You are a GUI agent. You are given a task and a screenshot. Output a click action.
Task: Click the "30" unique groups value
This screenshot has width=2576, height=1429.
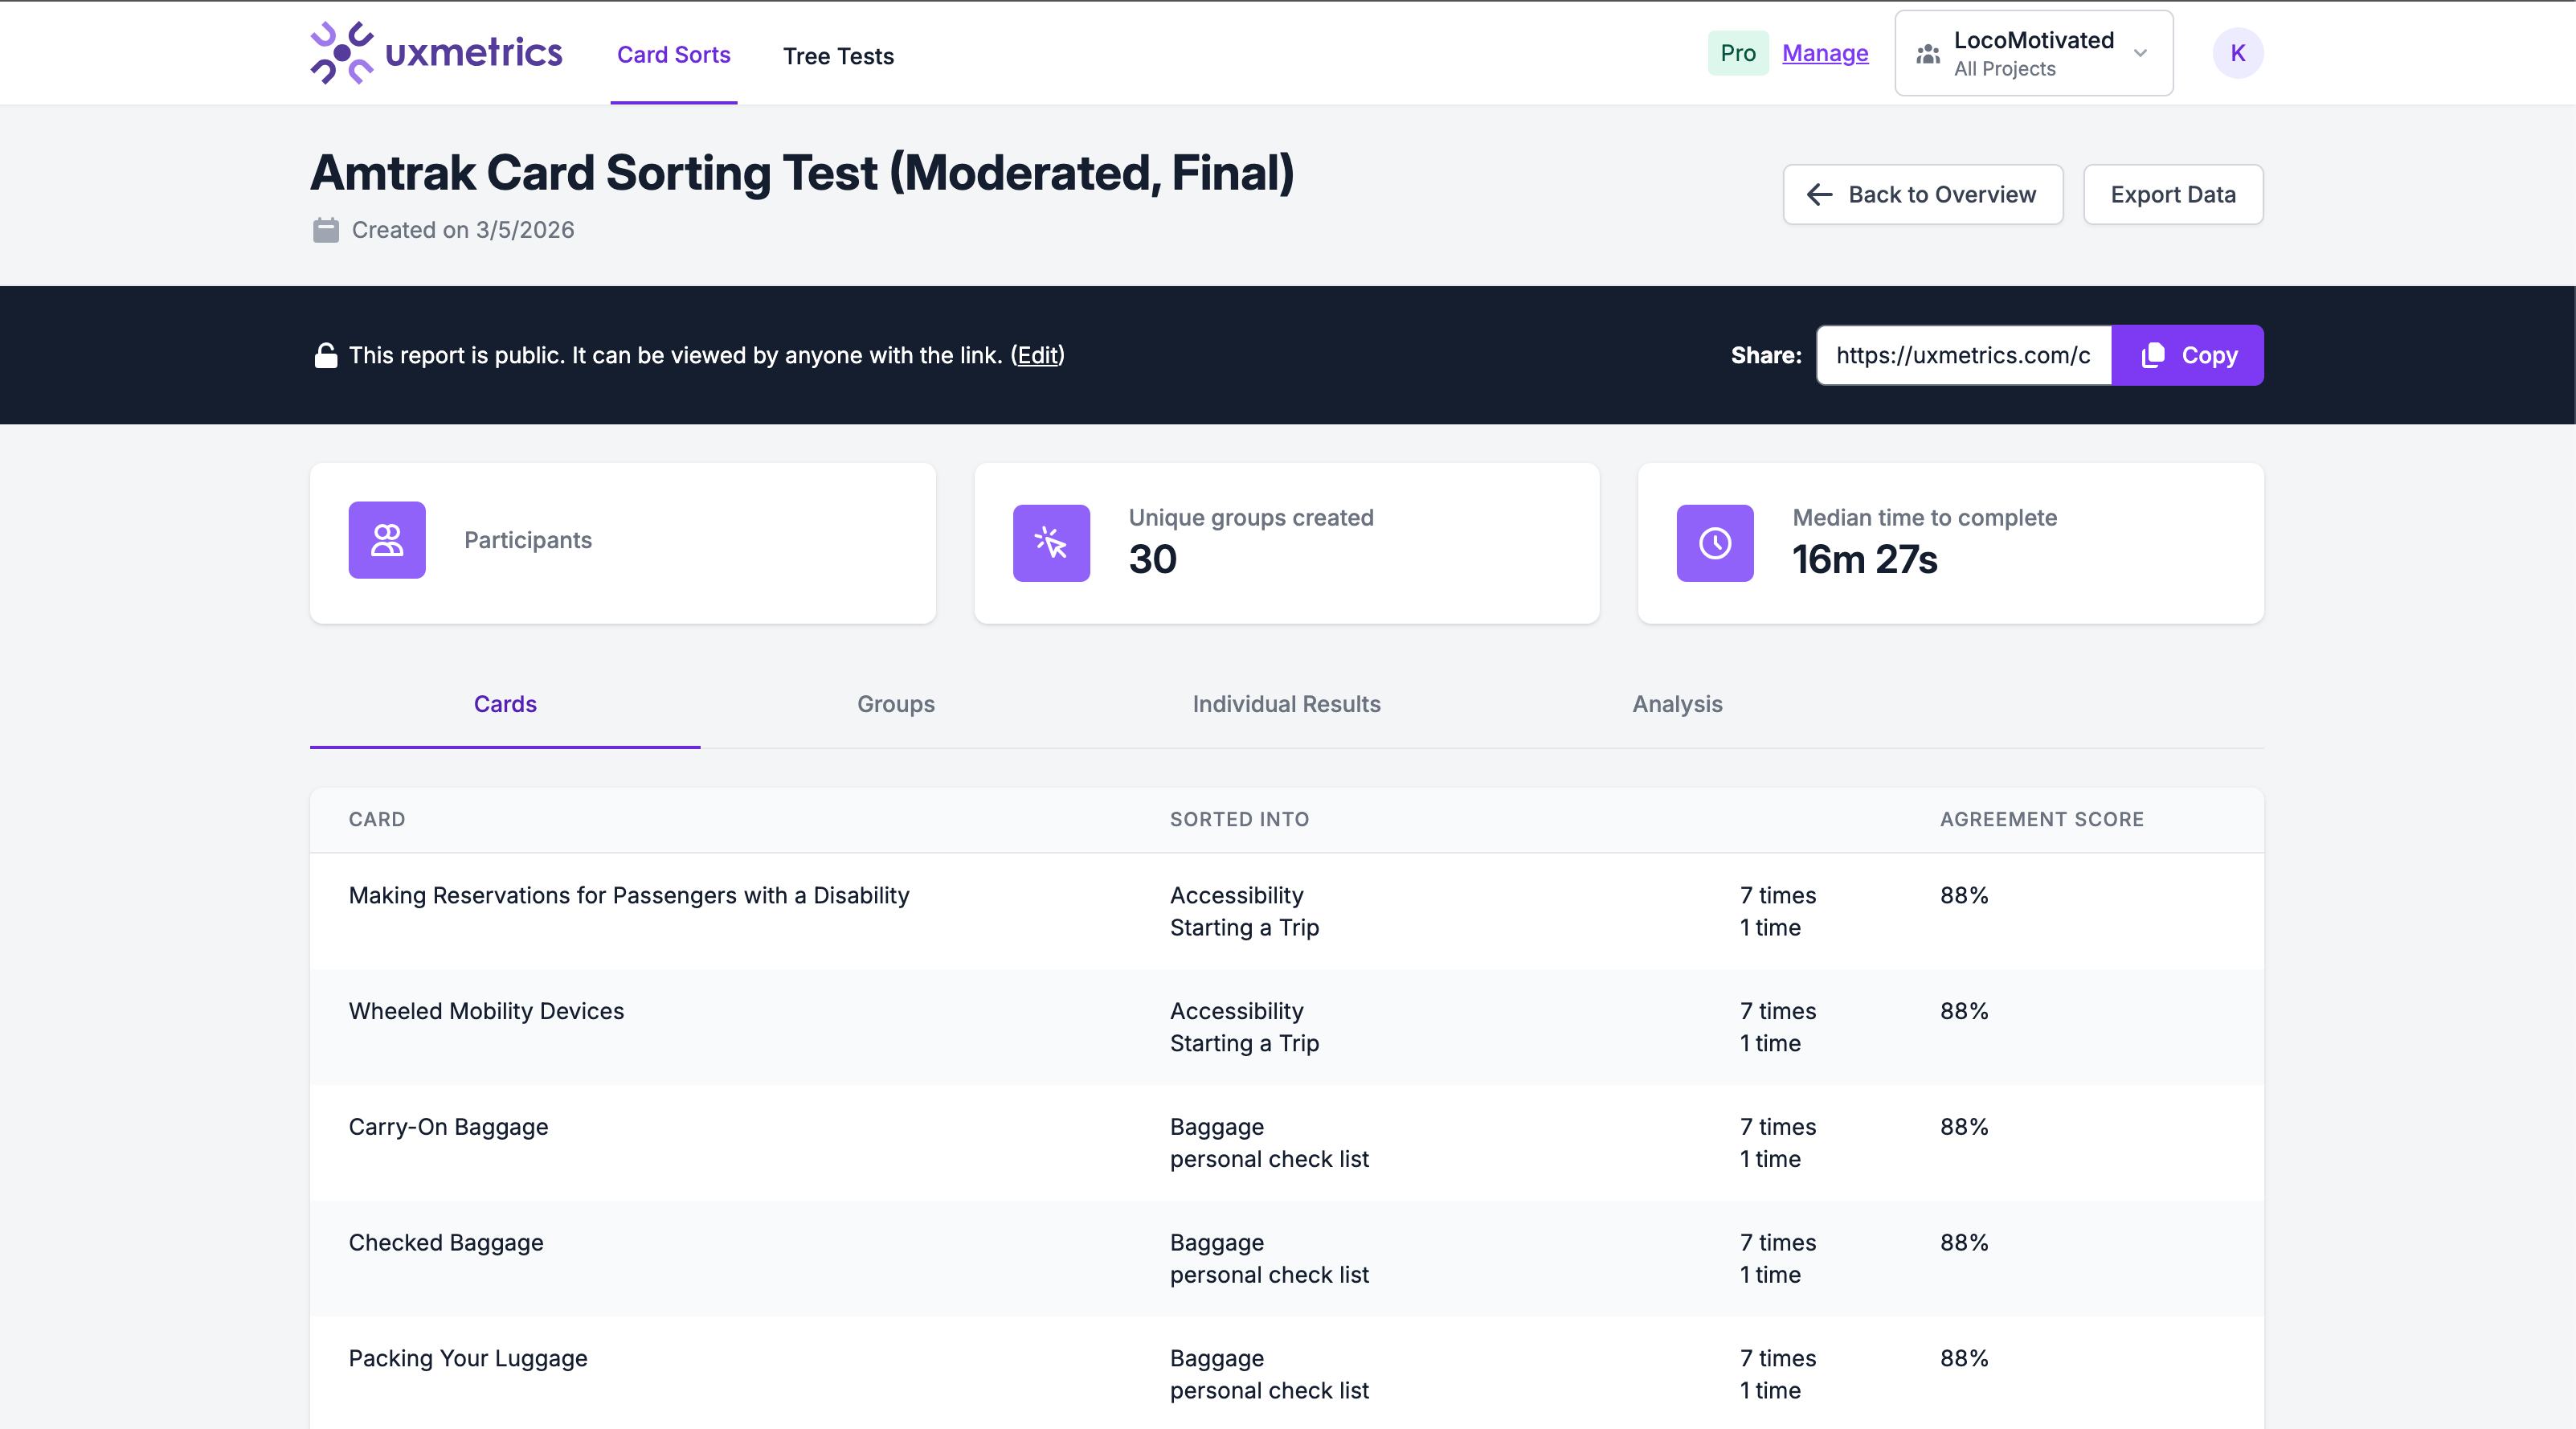(x=1153, y=560)
